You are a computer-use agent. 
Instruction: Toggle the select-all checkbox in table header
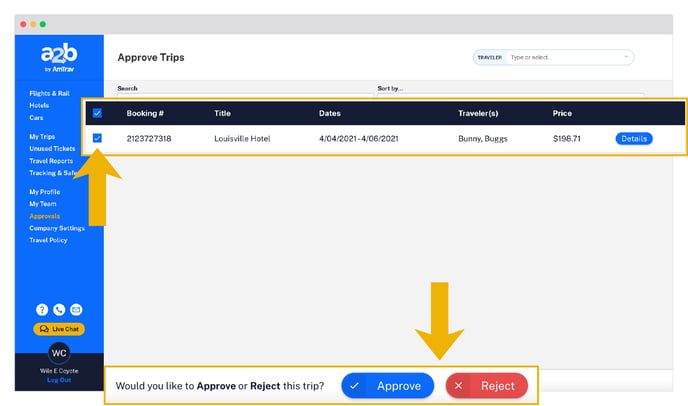click(97, 113)
